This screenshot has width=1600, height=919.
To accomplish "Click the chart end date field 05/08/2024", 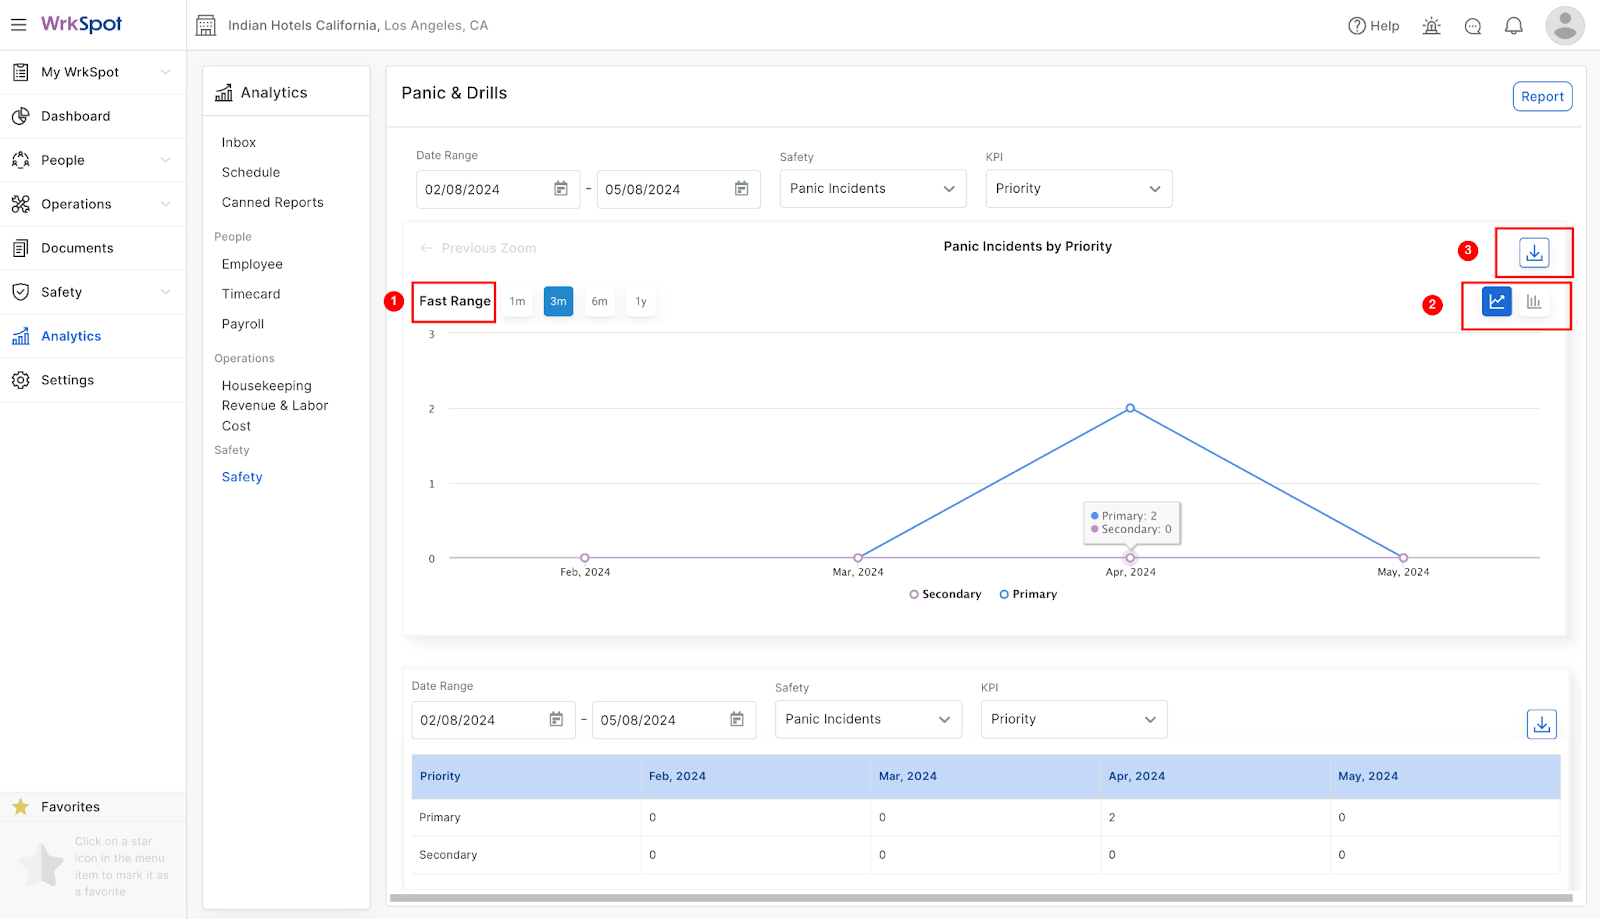I will point(679,189).
